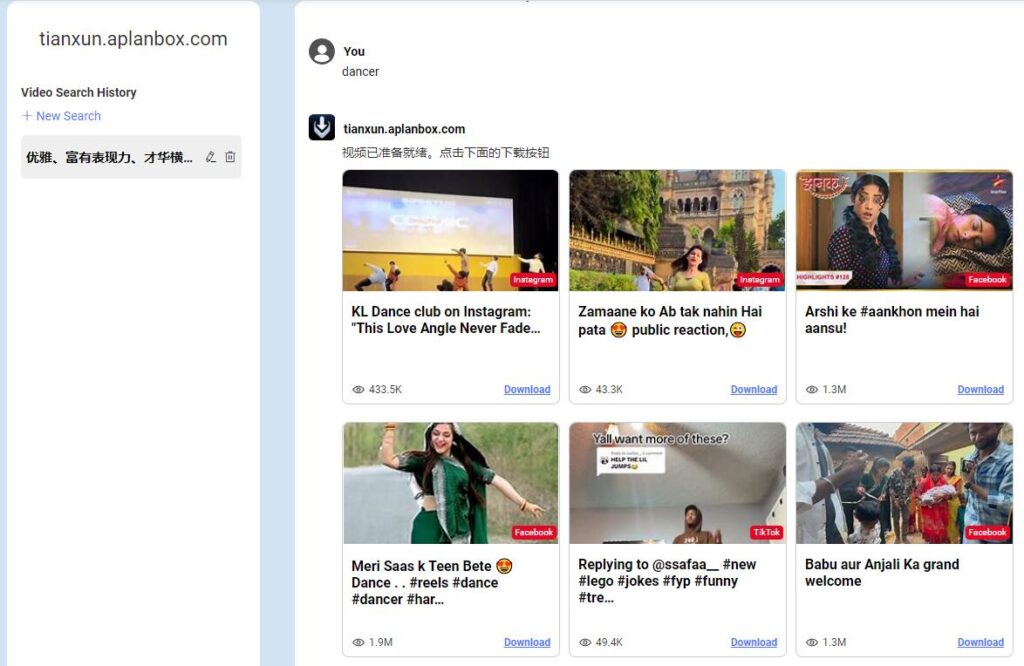This screenshot has width=1024, height=666.
Task: Click the Facebook badge on Meri Saas thumbnail
Action: pyautogui.click(x=534, y=532)
